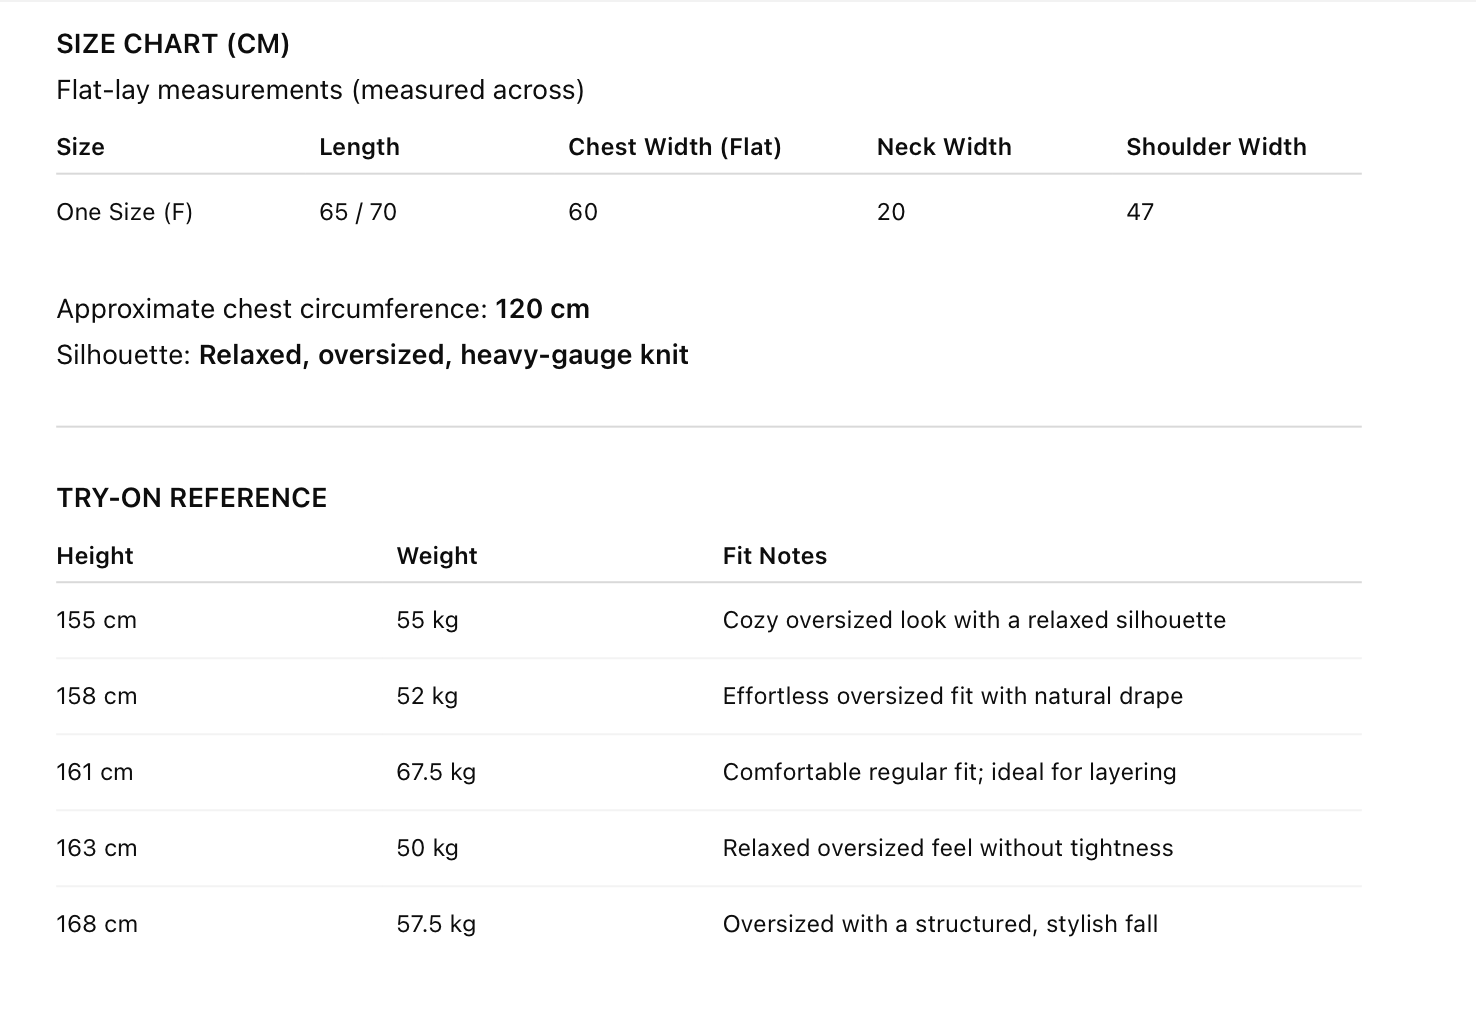Viewport: 1476px width, 1010px height.
Task: Click the Flat-lay measurements subtitle text
Action: pos(320,90)
